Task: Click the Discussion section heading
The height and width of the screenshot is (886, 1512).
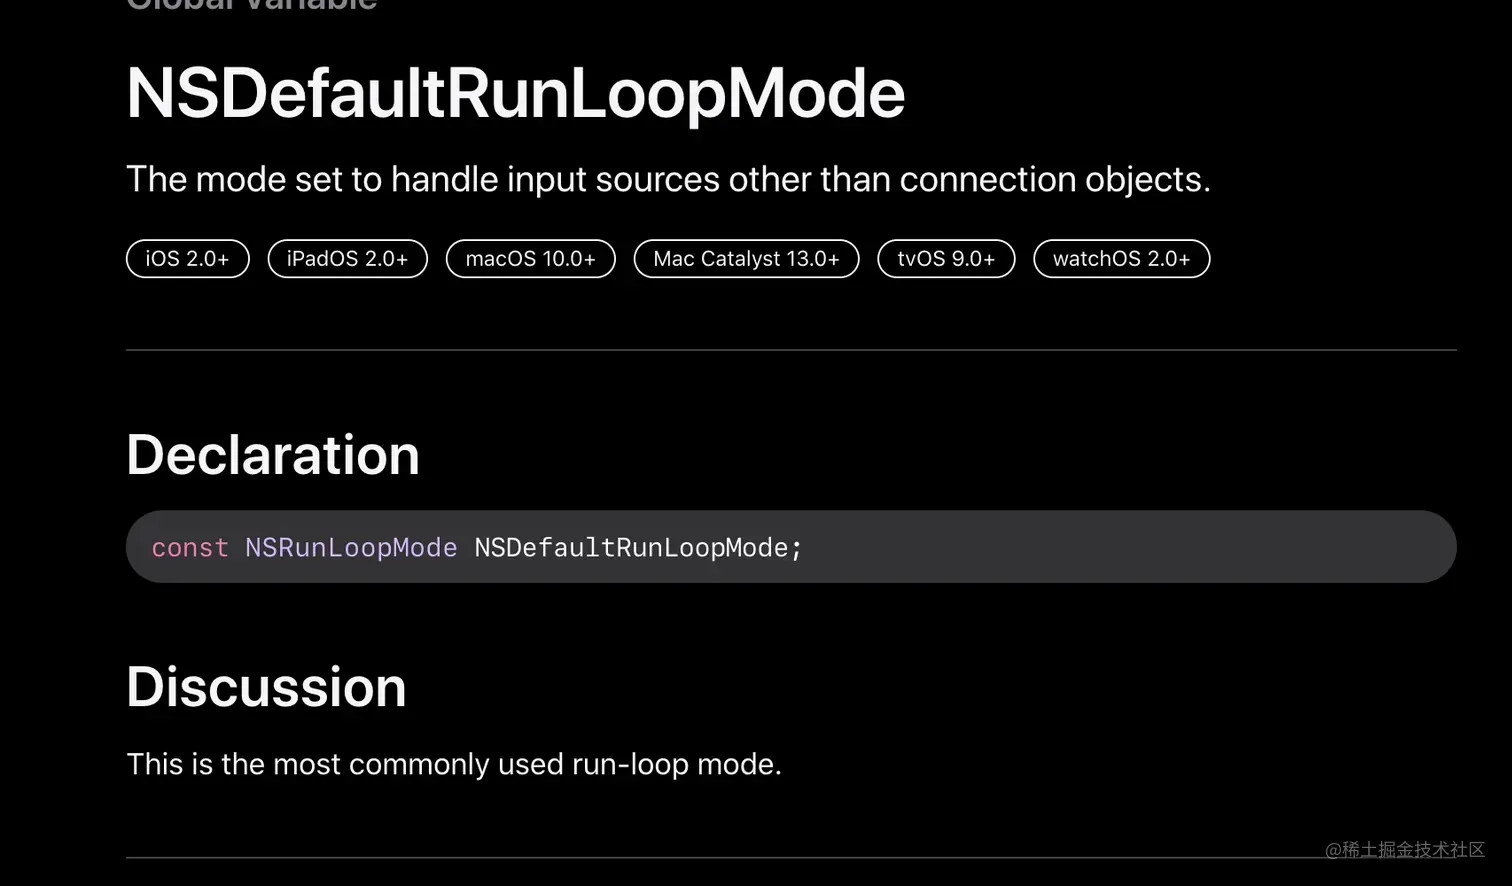Action: tap(266, 687)
